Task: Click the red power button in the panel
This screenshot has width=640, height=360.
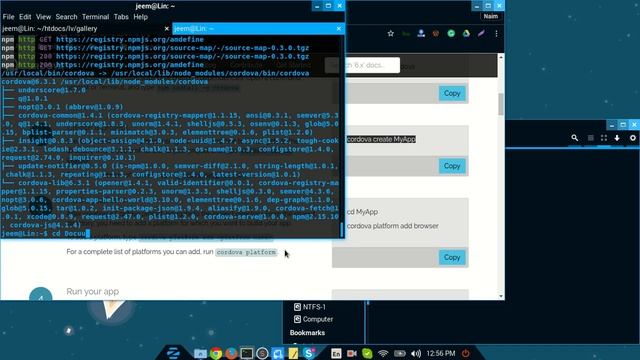Action: click(465, 353)
